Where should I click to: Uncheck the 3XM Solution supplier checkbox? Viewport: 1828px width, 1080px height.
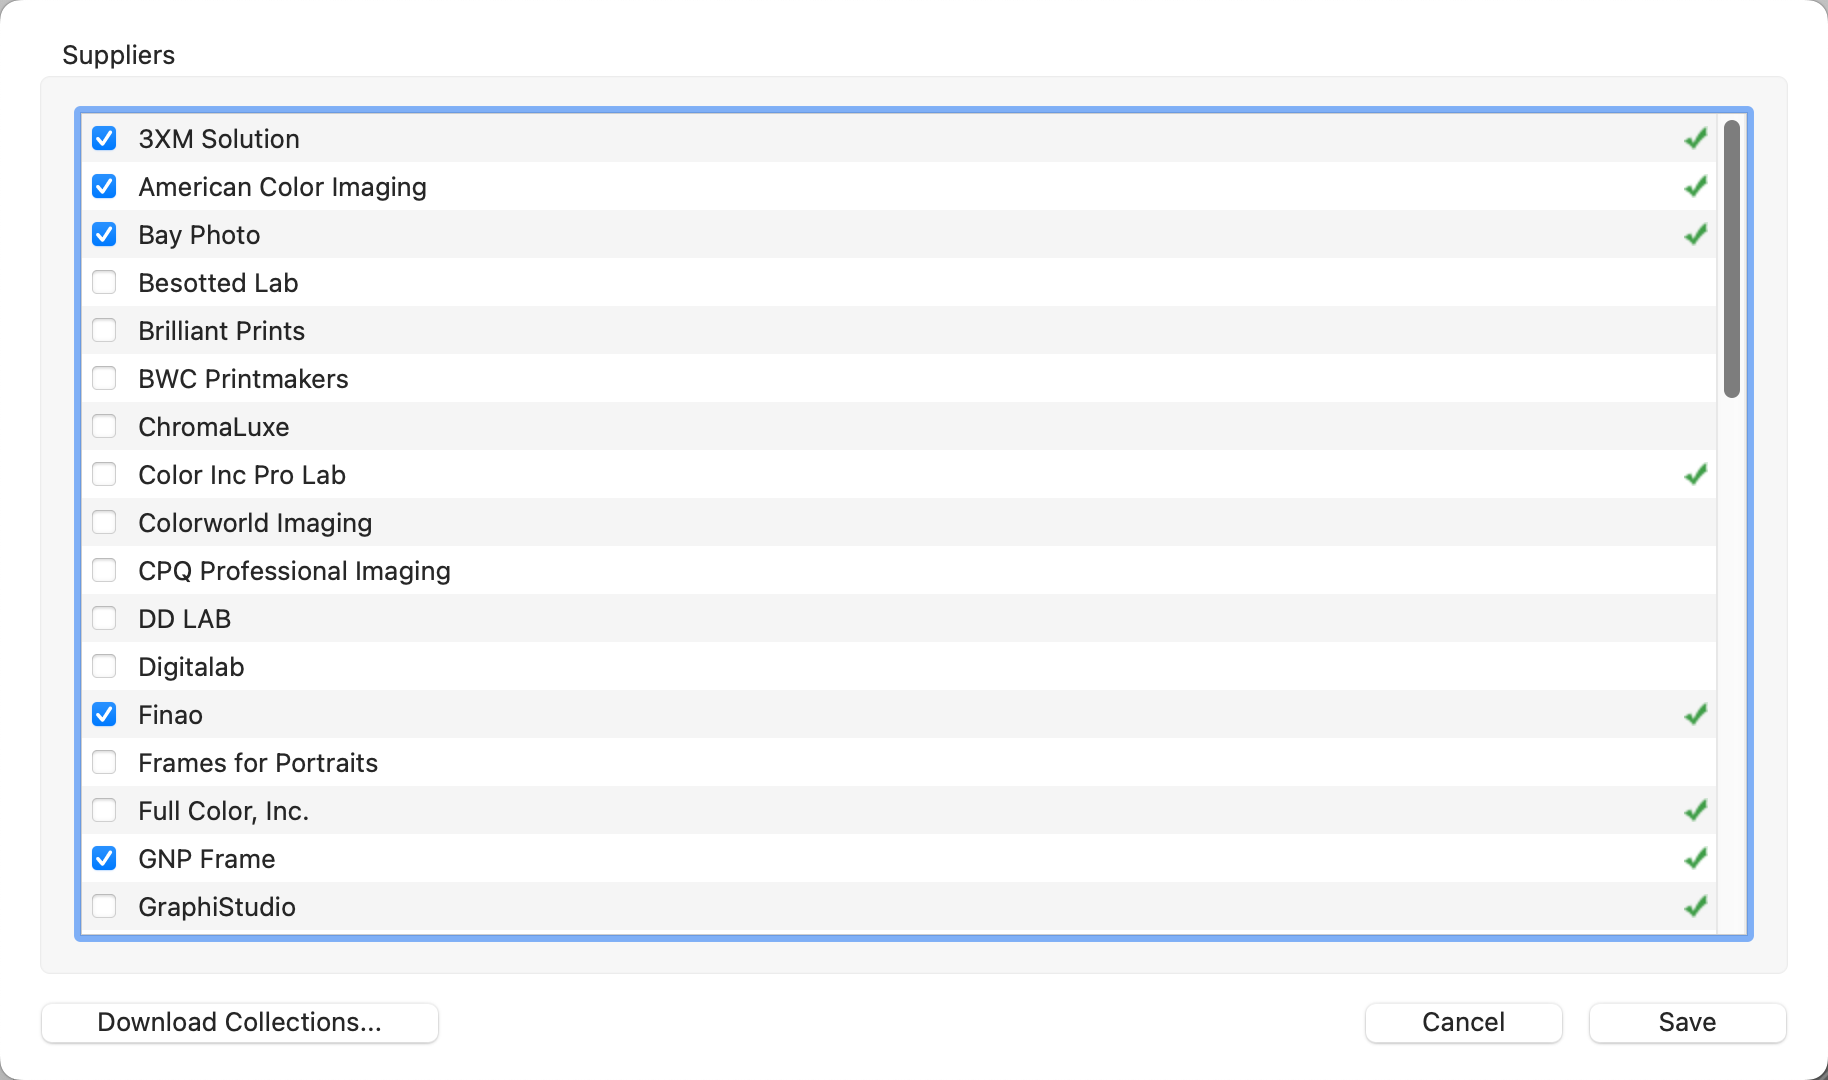click(104, 139)
